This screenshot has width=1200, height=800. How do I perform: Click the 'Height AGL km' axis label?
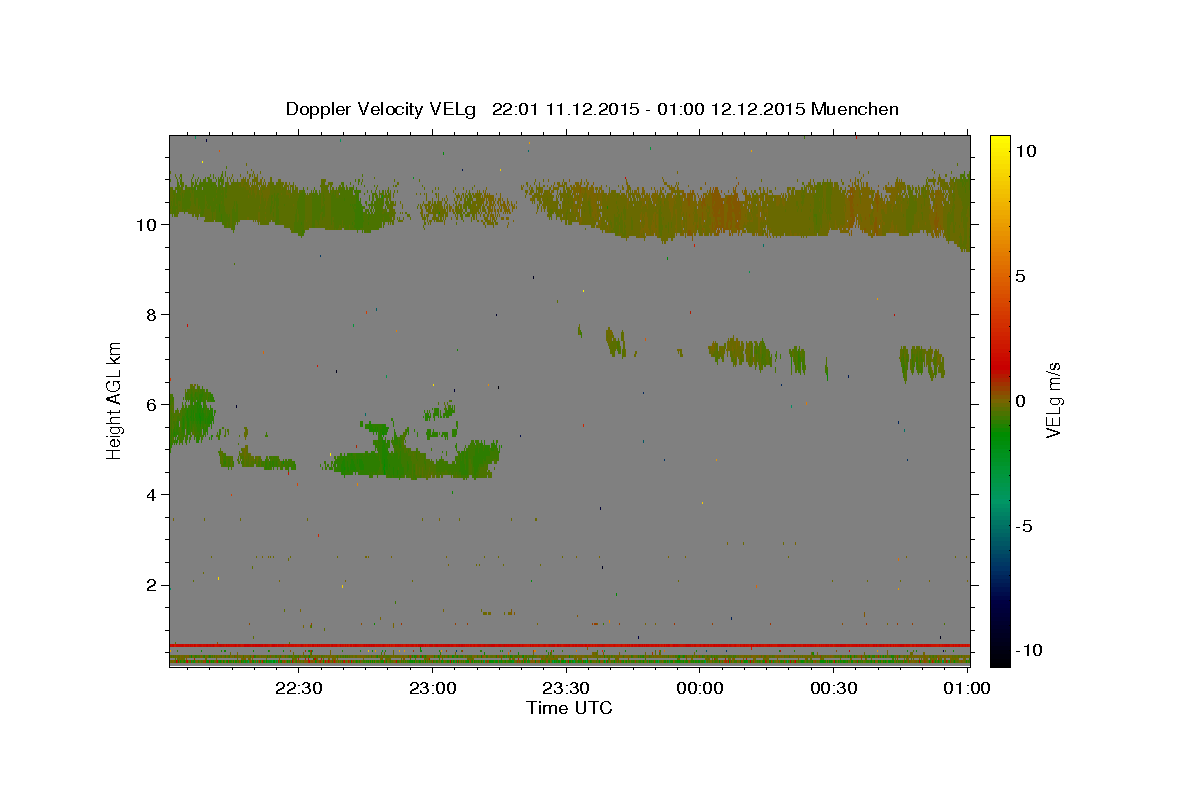[115, 400]
